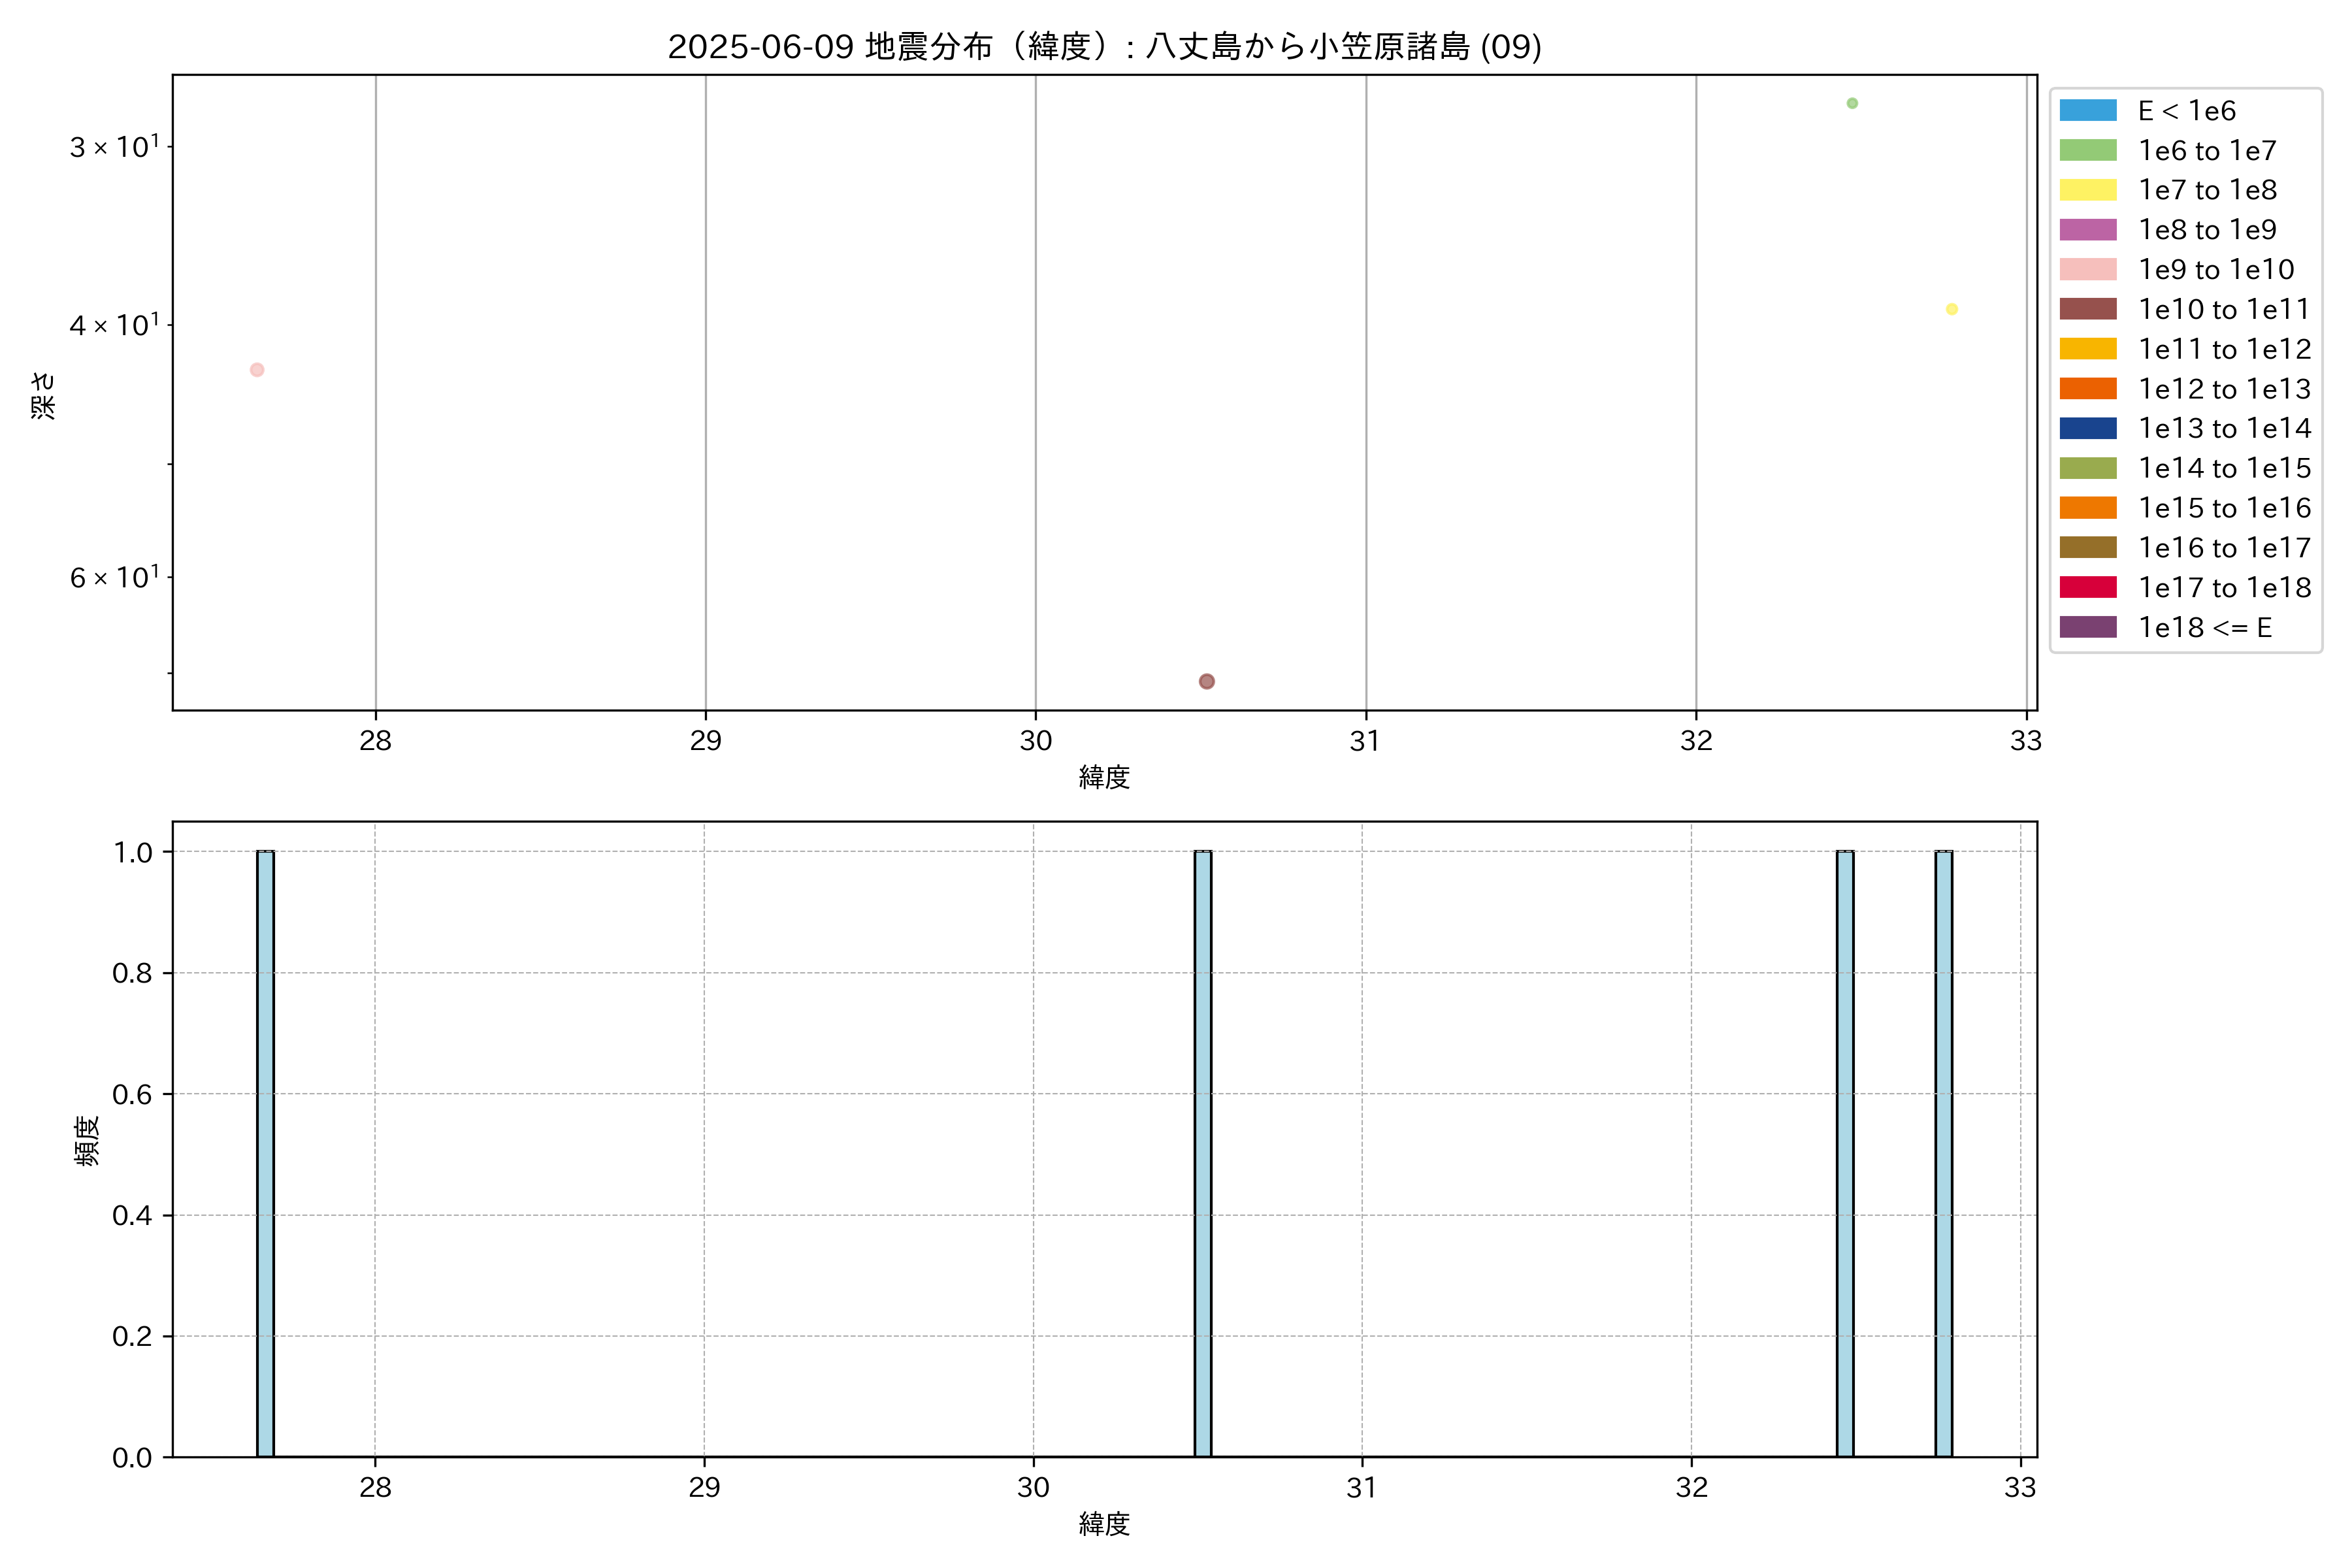Click the blue E < 1e6 legend swatch
Screen dimensions: 2352x1568
pyautogui.click(x=2088, y=111)
